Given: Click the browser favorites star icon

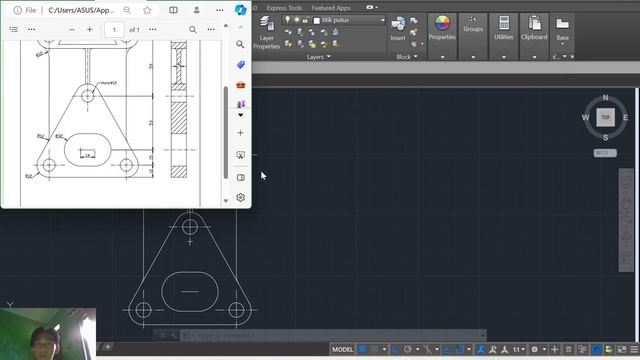Looking at the screenshot, I should tap(147, 10).
